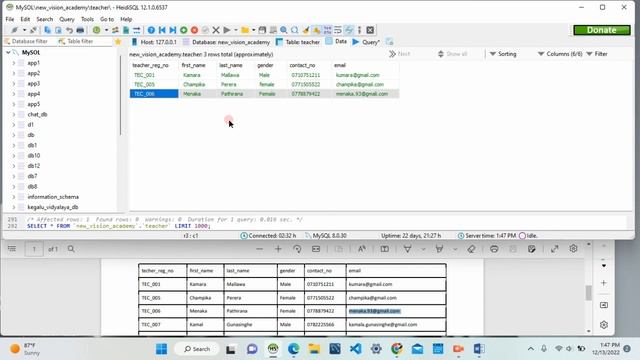Click the PDF page number input box
640x360 pixels.
tap(34, 249)
